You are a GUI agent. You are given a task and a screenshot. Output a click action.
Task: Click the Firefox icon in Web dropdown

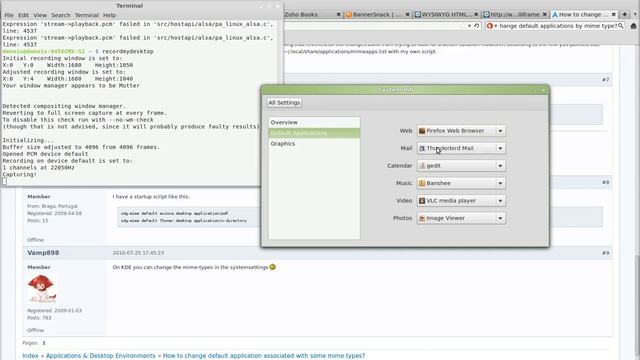coord(422,131)
